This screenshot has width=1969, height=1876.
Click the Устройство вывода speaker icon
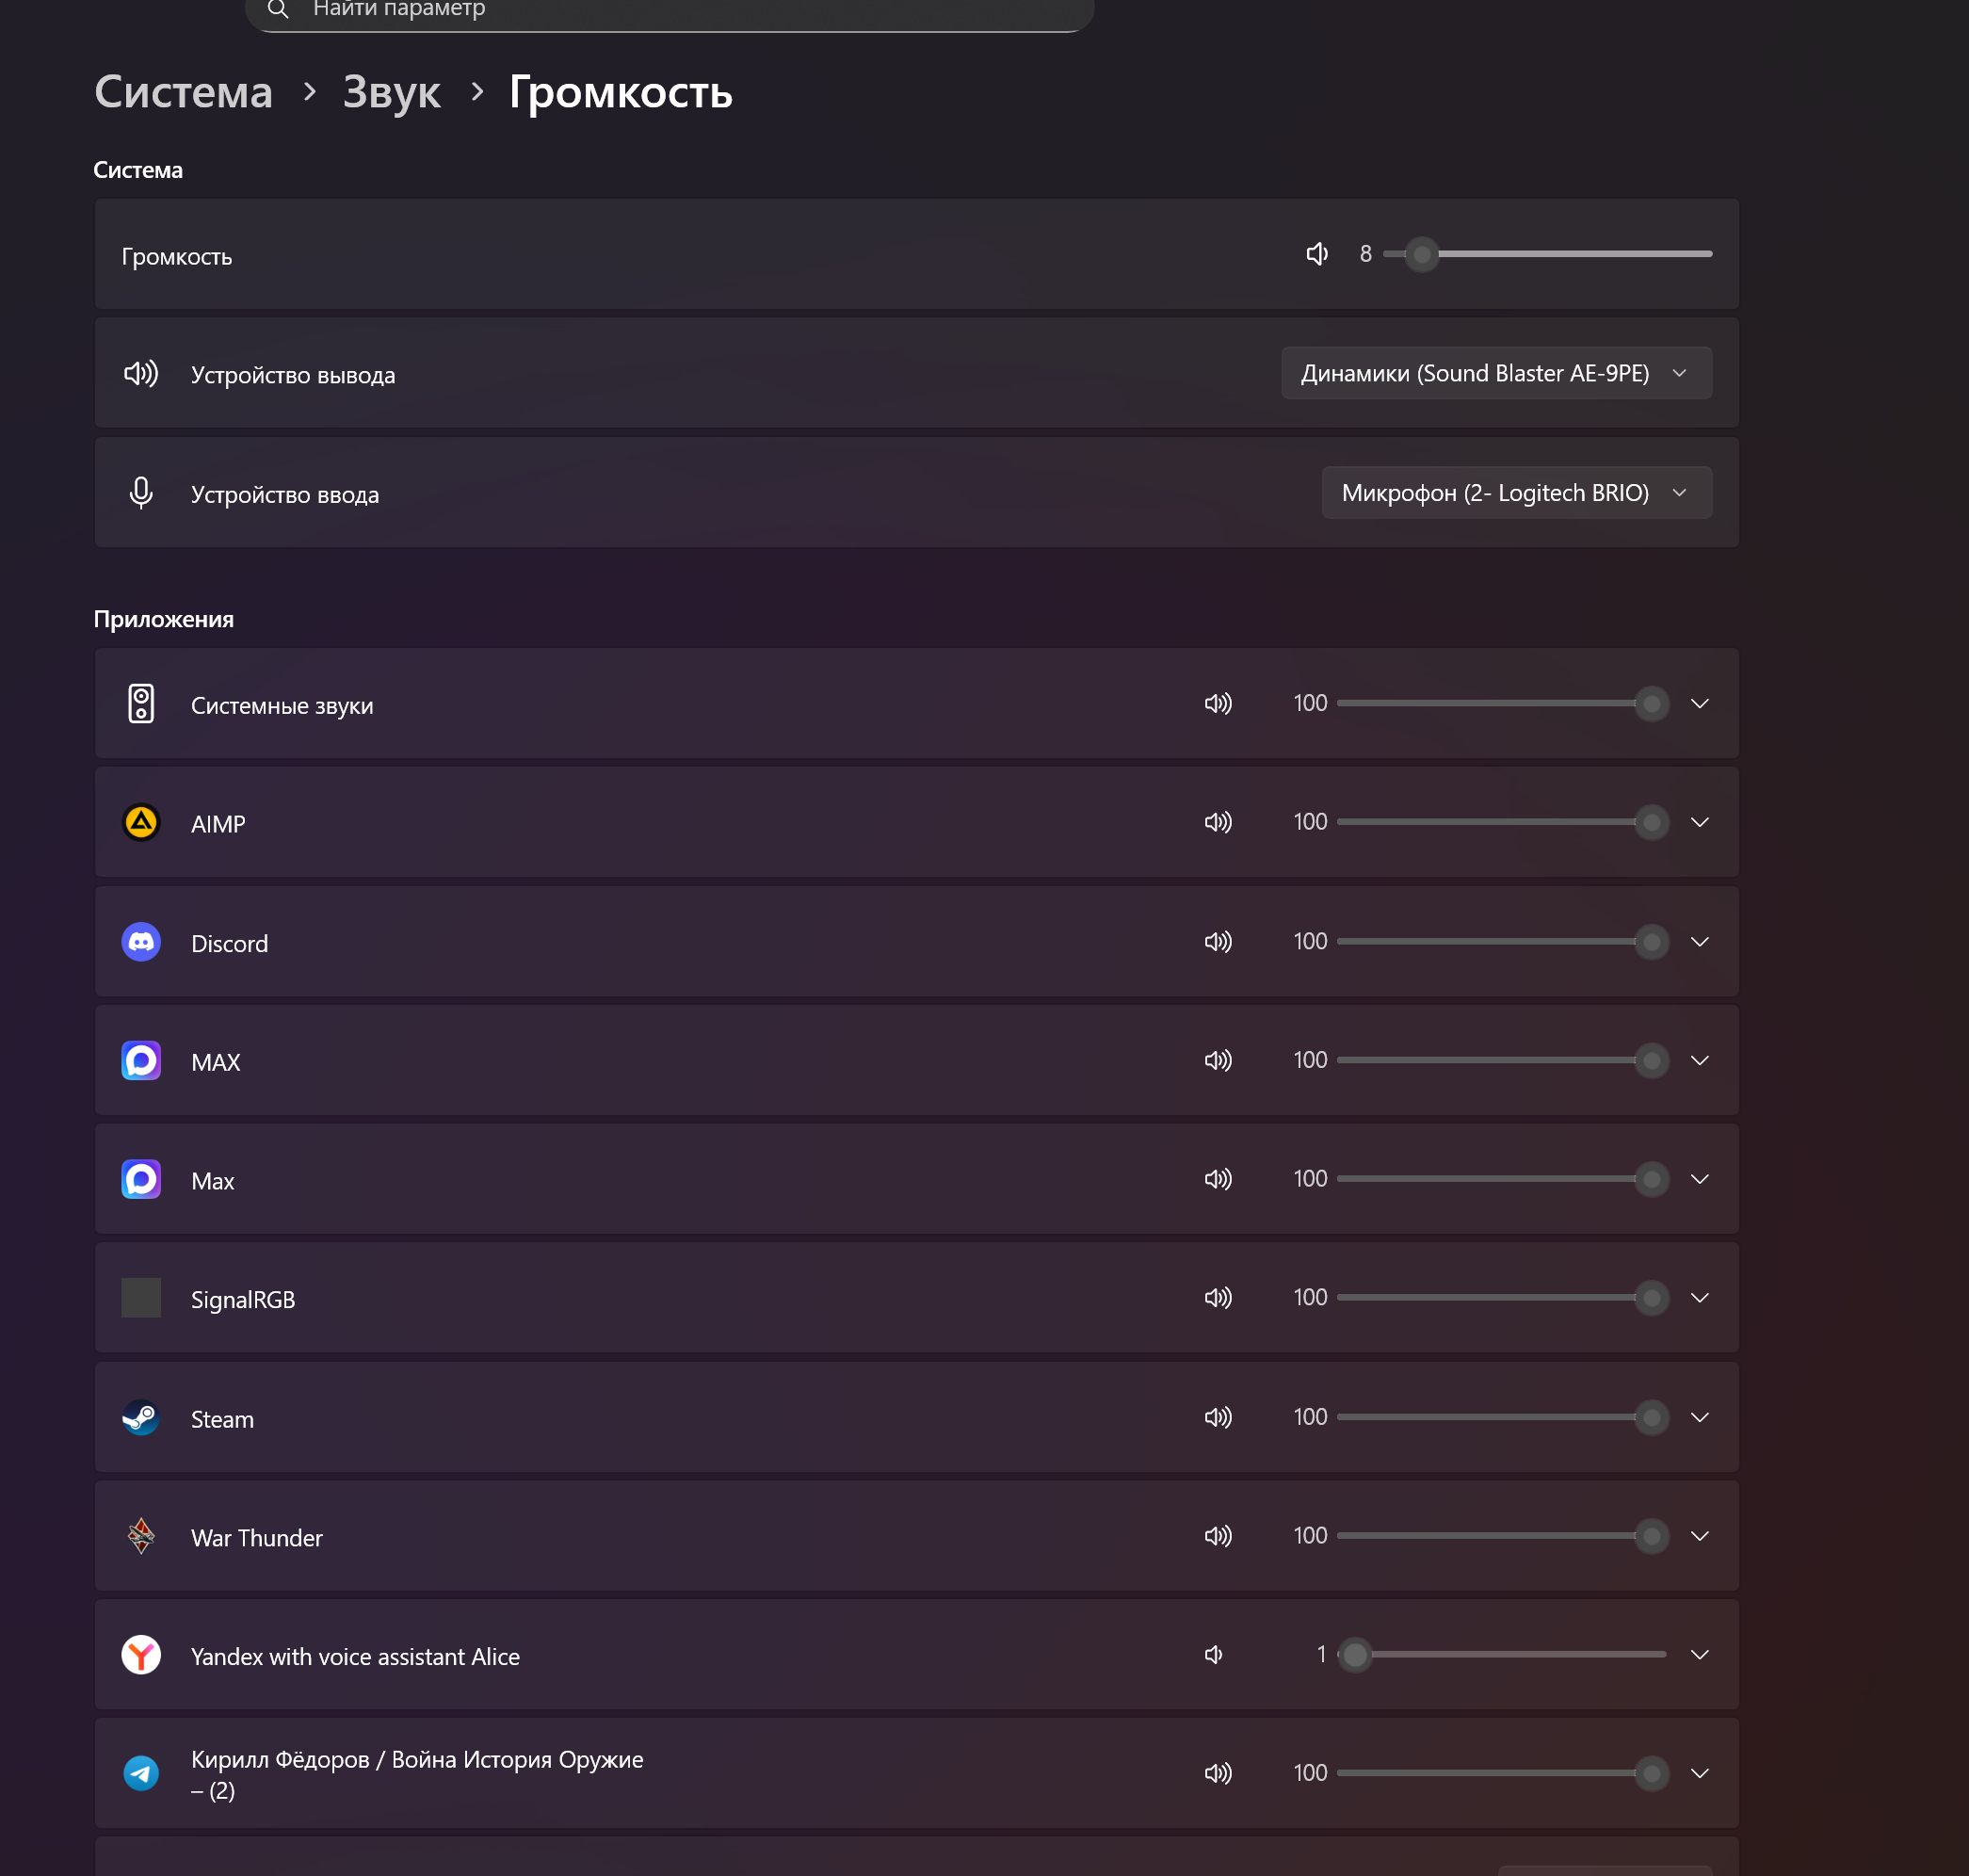pyautogui.click(x=141, y=374)
